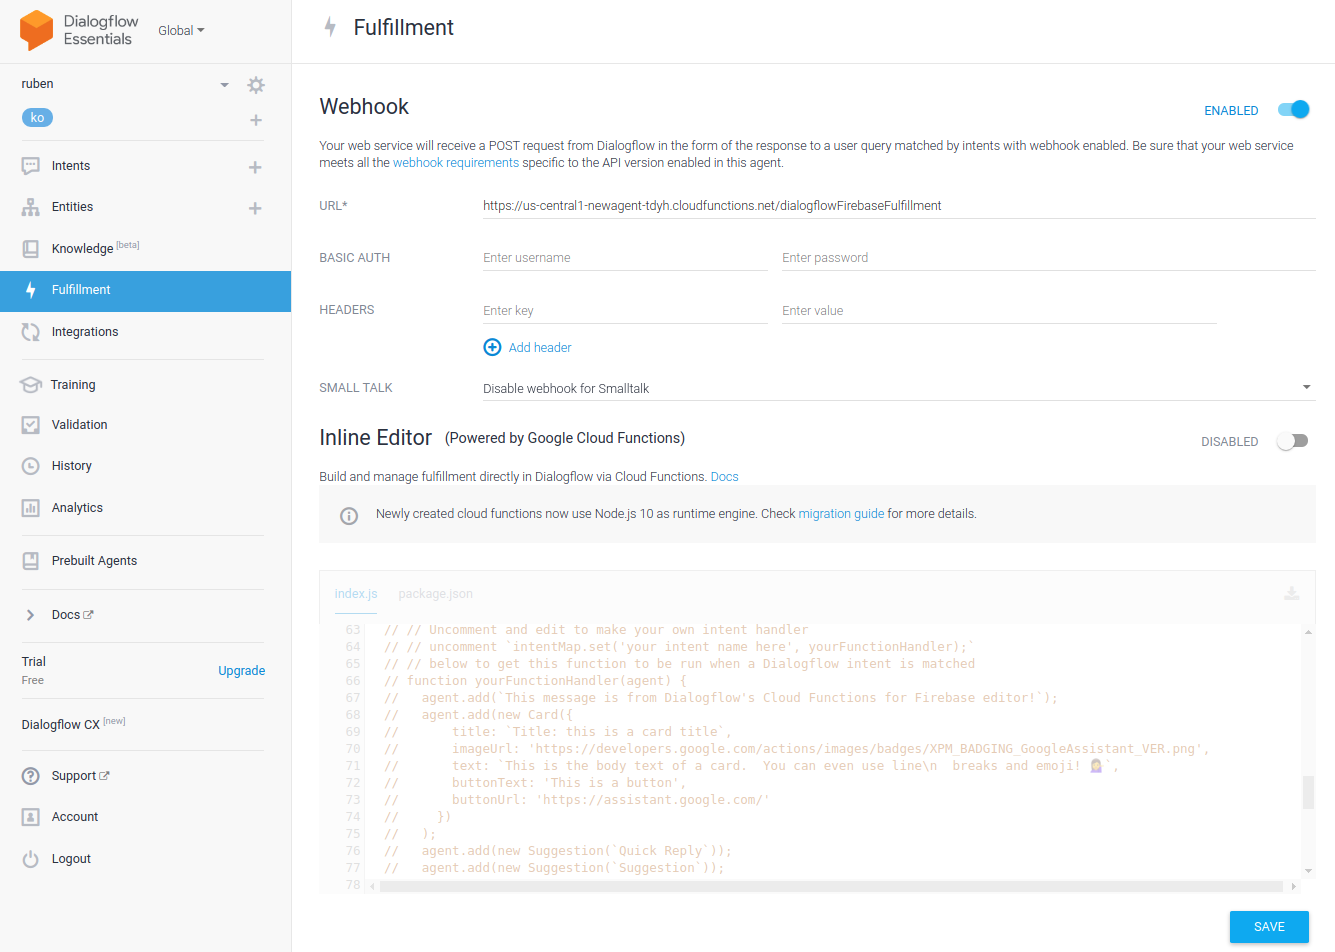Screen dimensions: 1335x952
Task: Create new entity with plus icon
Action: pyautogui.click(x=255, y=208)
